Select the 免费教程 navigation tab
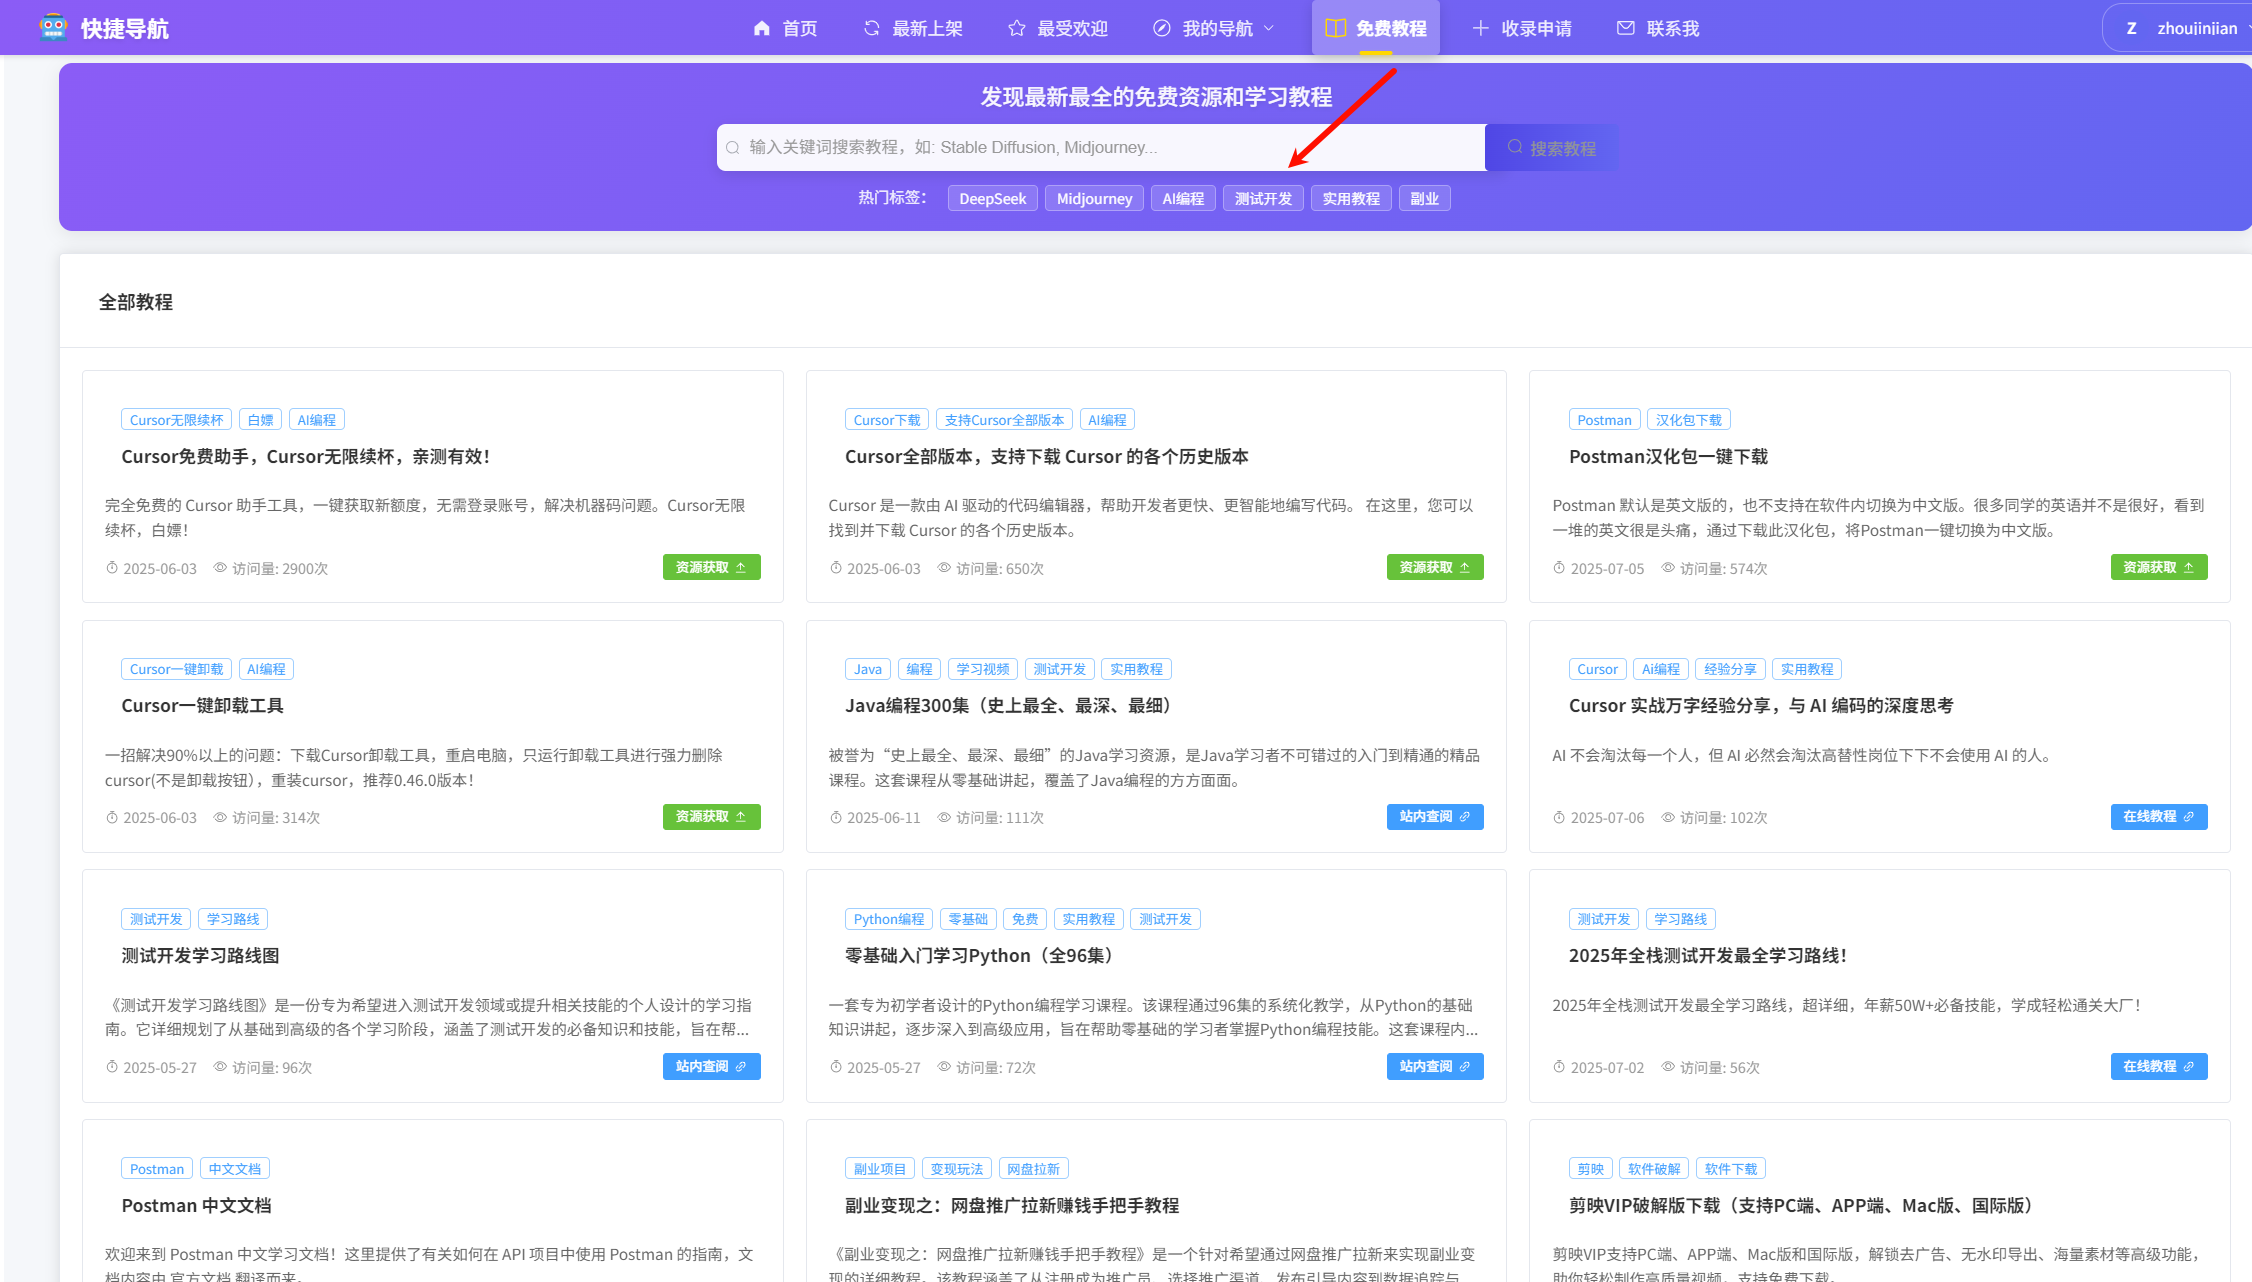 point(1376,28)
